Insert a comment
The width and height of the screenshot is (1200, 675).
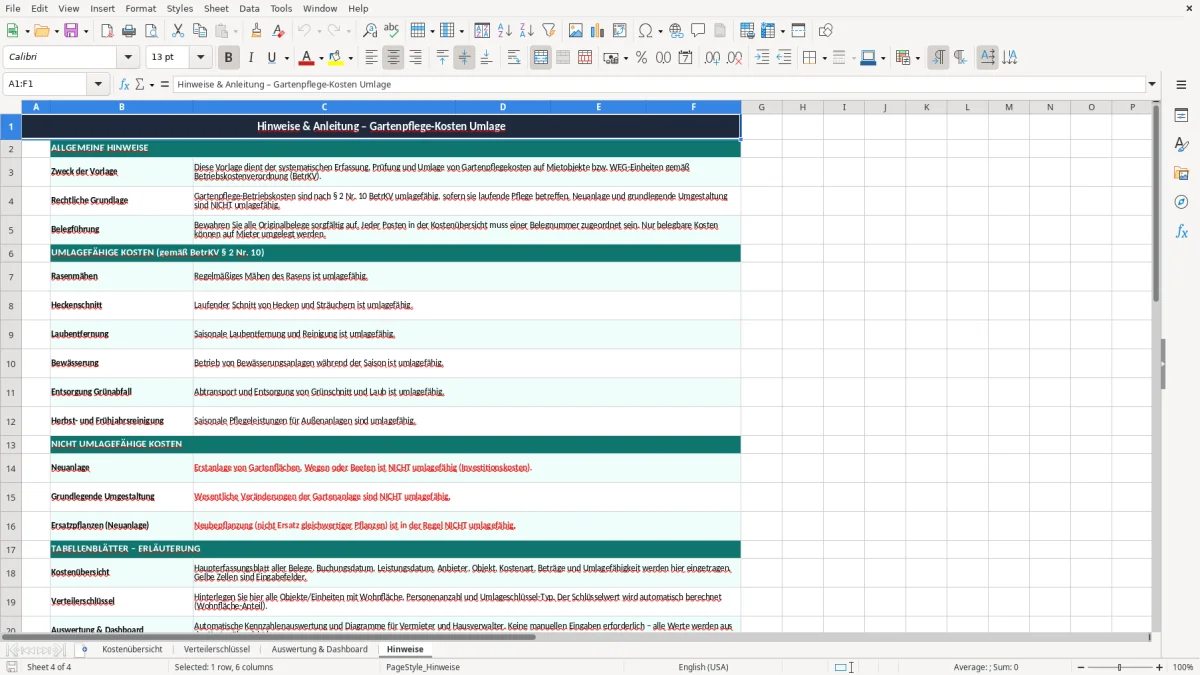click(699, 31)
